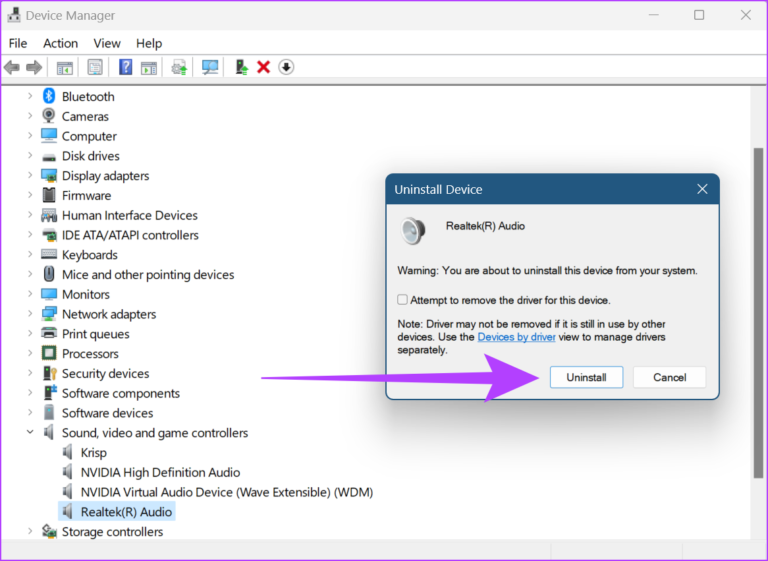Click the Cameras webcam icon
The height and width of the screenshot is (561, 768).
click(x=48, y=116)
